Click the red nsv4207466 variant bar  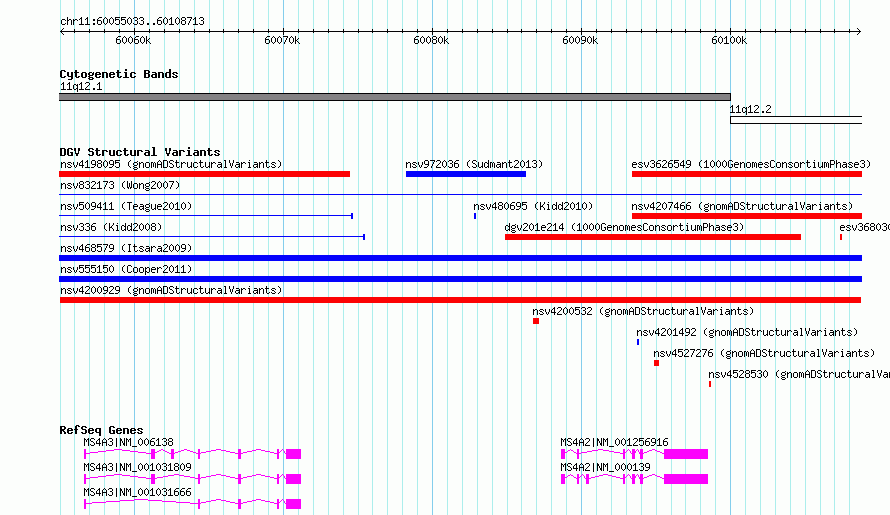(x=746, y=216)
